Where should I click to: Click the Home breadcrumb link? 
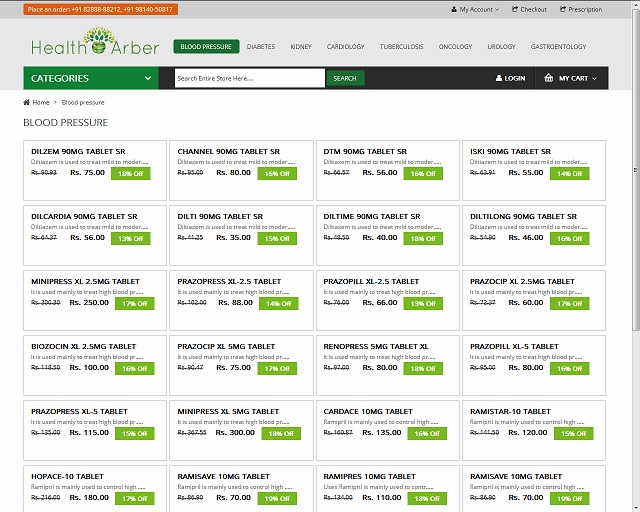click(x=41, y=102)
